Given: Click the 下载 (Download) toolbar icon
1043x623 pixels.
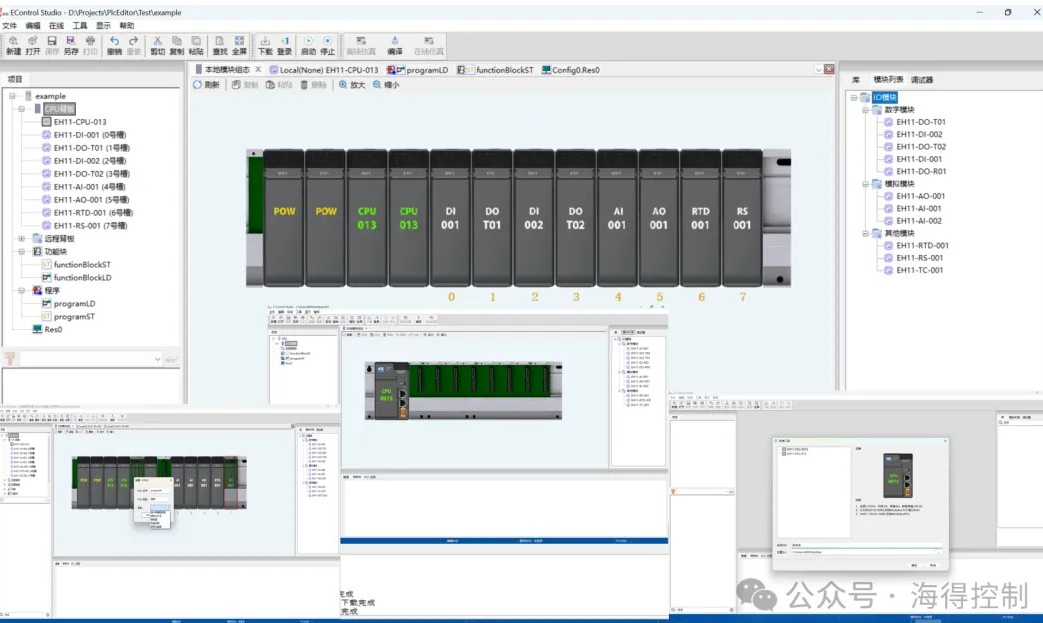Looking at the screenshot, I should [x=265, y=44].
